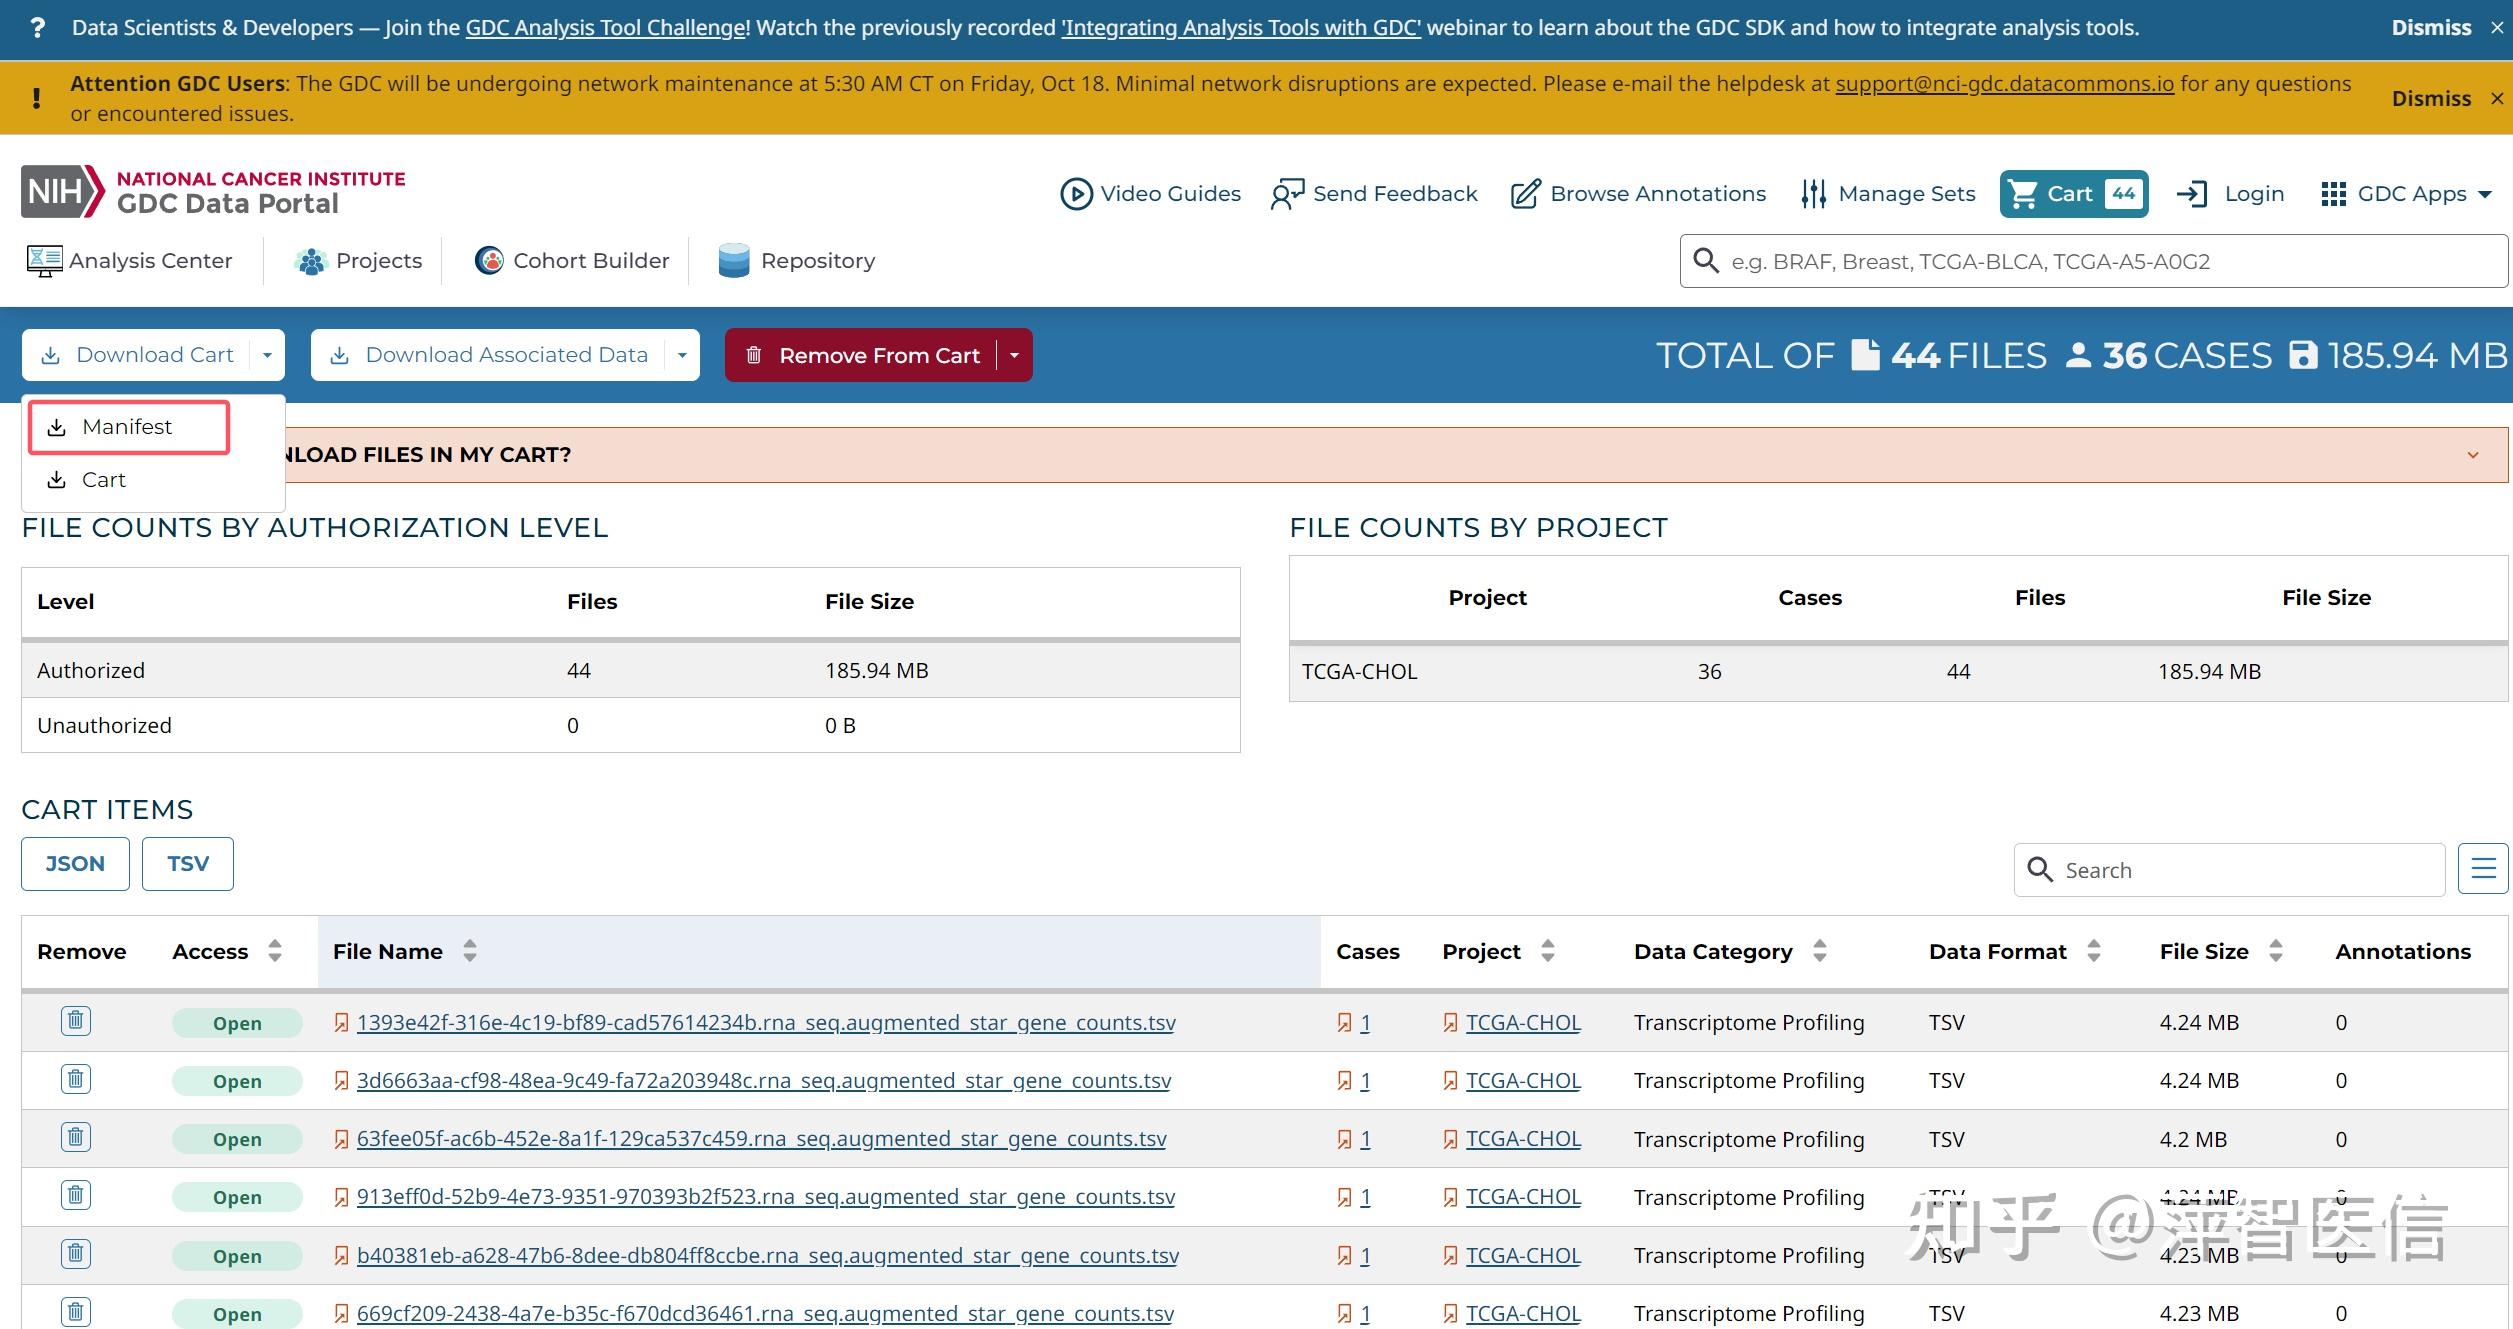Expand the Download Associated Data dropdown arrow

point(682,355)
